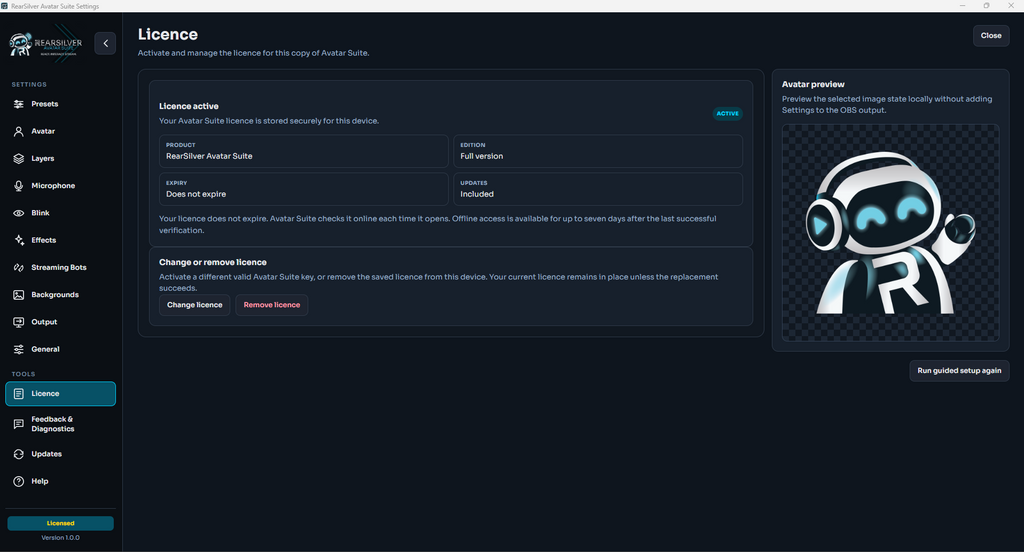Open the Effects settings page
This screenshot has height=552, width=1024.
[61, 240]
